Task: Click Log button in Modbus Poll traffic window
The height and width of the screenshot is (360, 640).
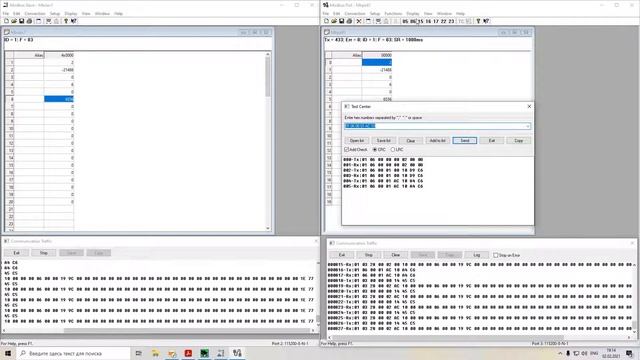Action: (x=476, y=255)
